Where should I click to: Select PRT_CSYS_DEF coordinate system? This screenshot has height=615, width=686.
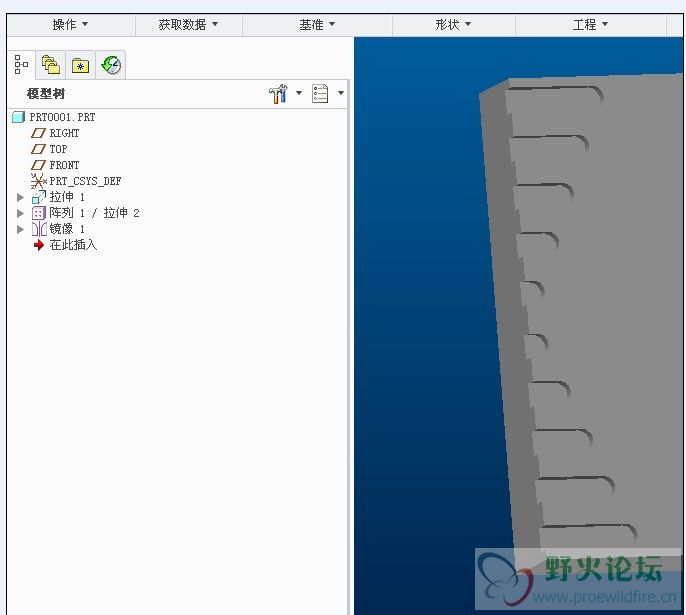pos(85,181)
